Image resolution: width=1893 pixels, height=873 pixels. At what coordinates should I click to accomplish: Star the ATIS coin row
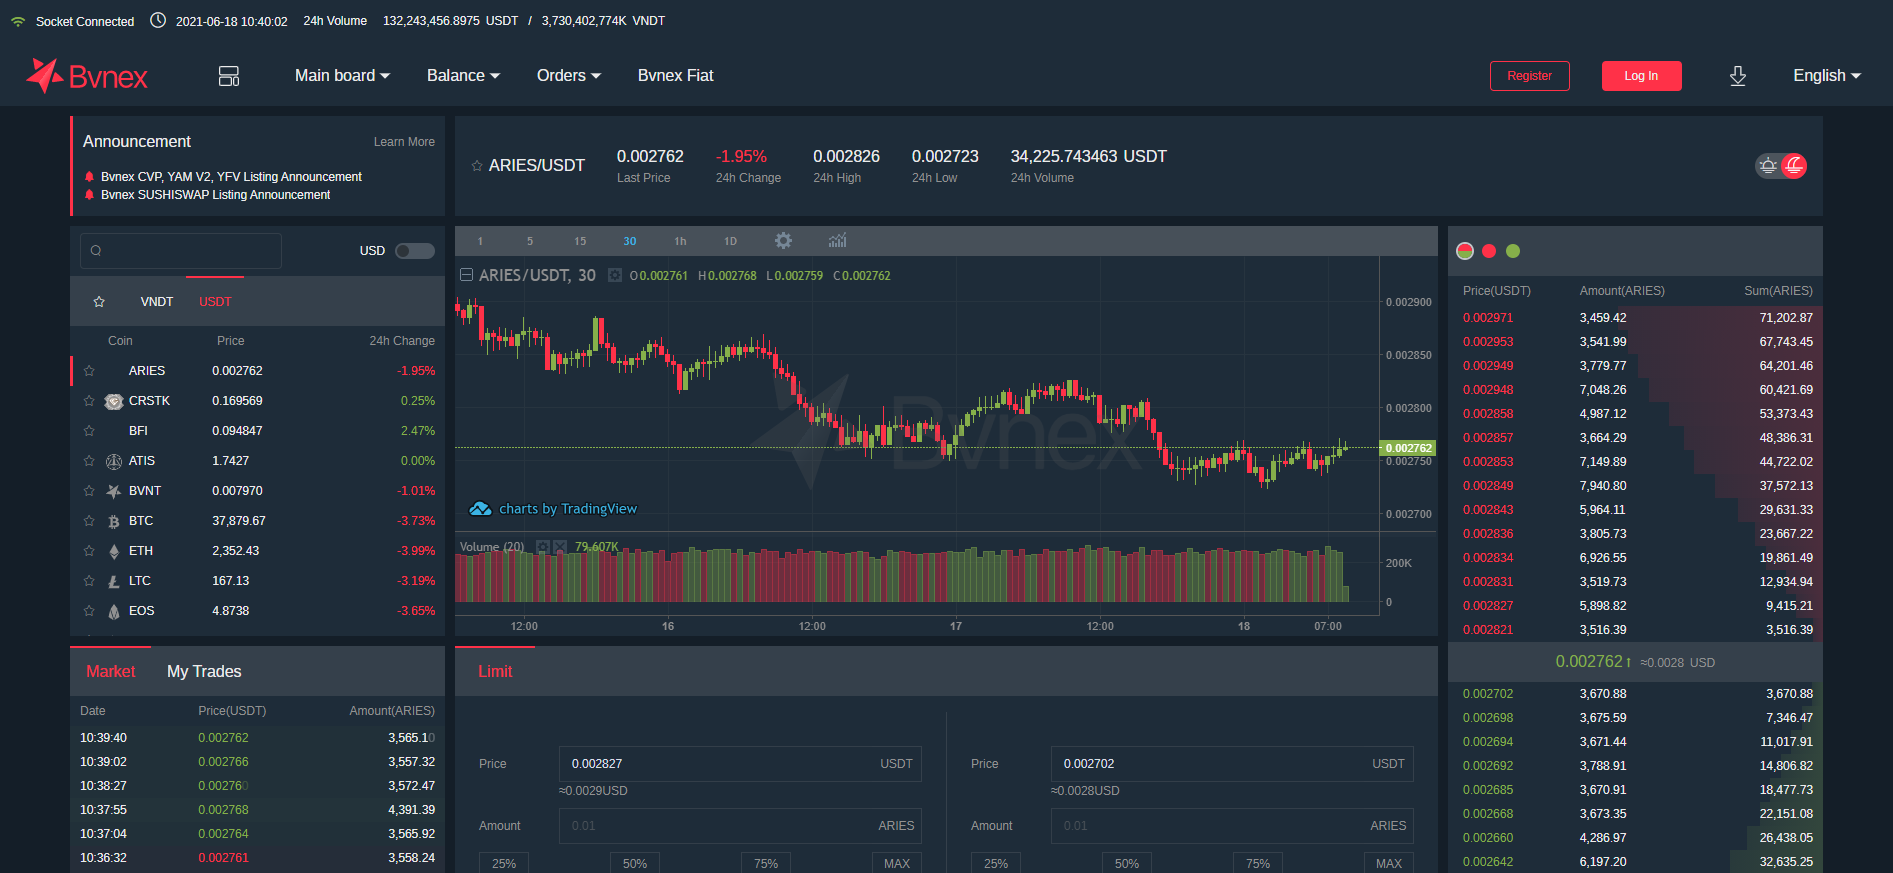(x=89, y=461)
